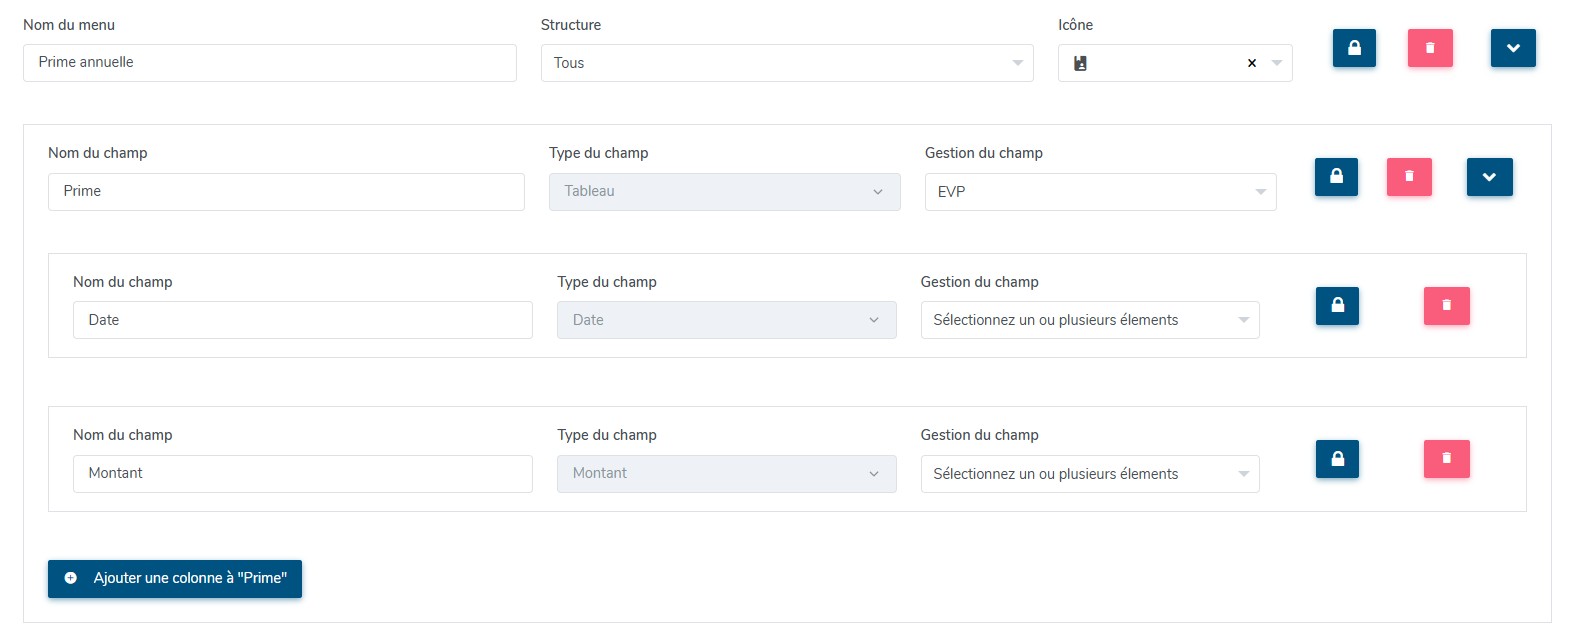Open the Icône dropdown arrow
The image size is (1570, 637).
[x=1277, y=63]
